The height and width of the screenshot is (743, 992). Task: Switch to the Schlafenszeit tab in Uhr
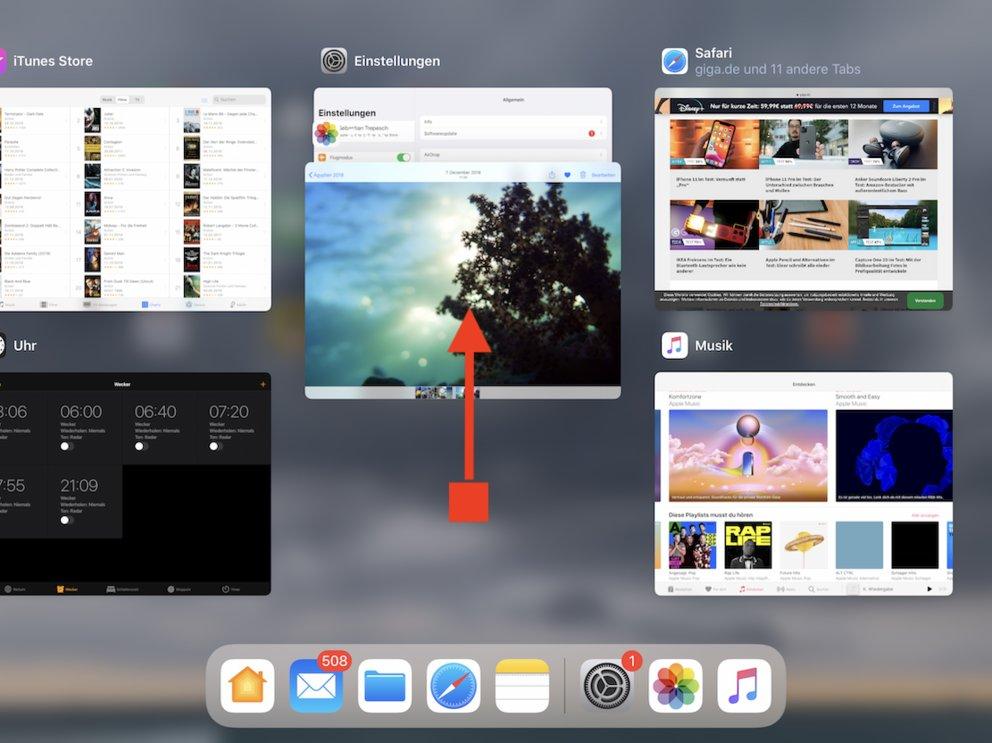click(x=123, y=589)
